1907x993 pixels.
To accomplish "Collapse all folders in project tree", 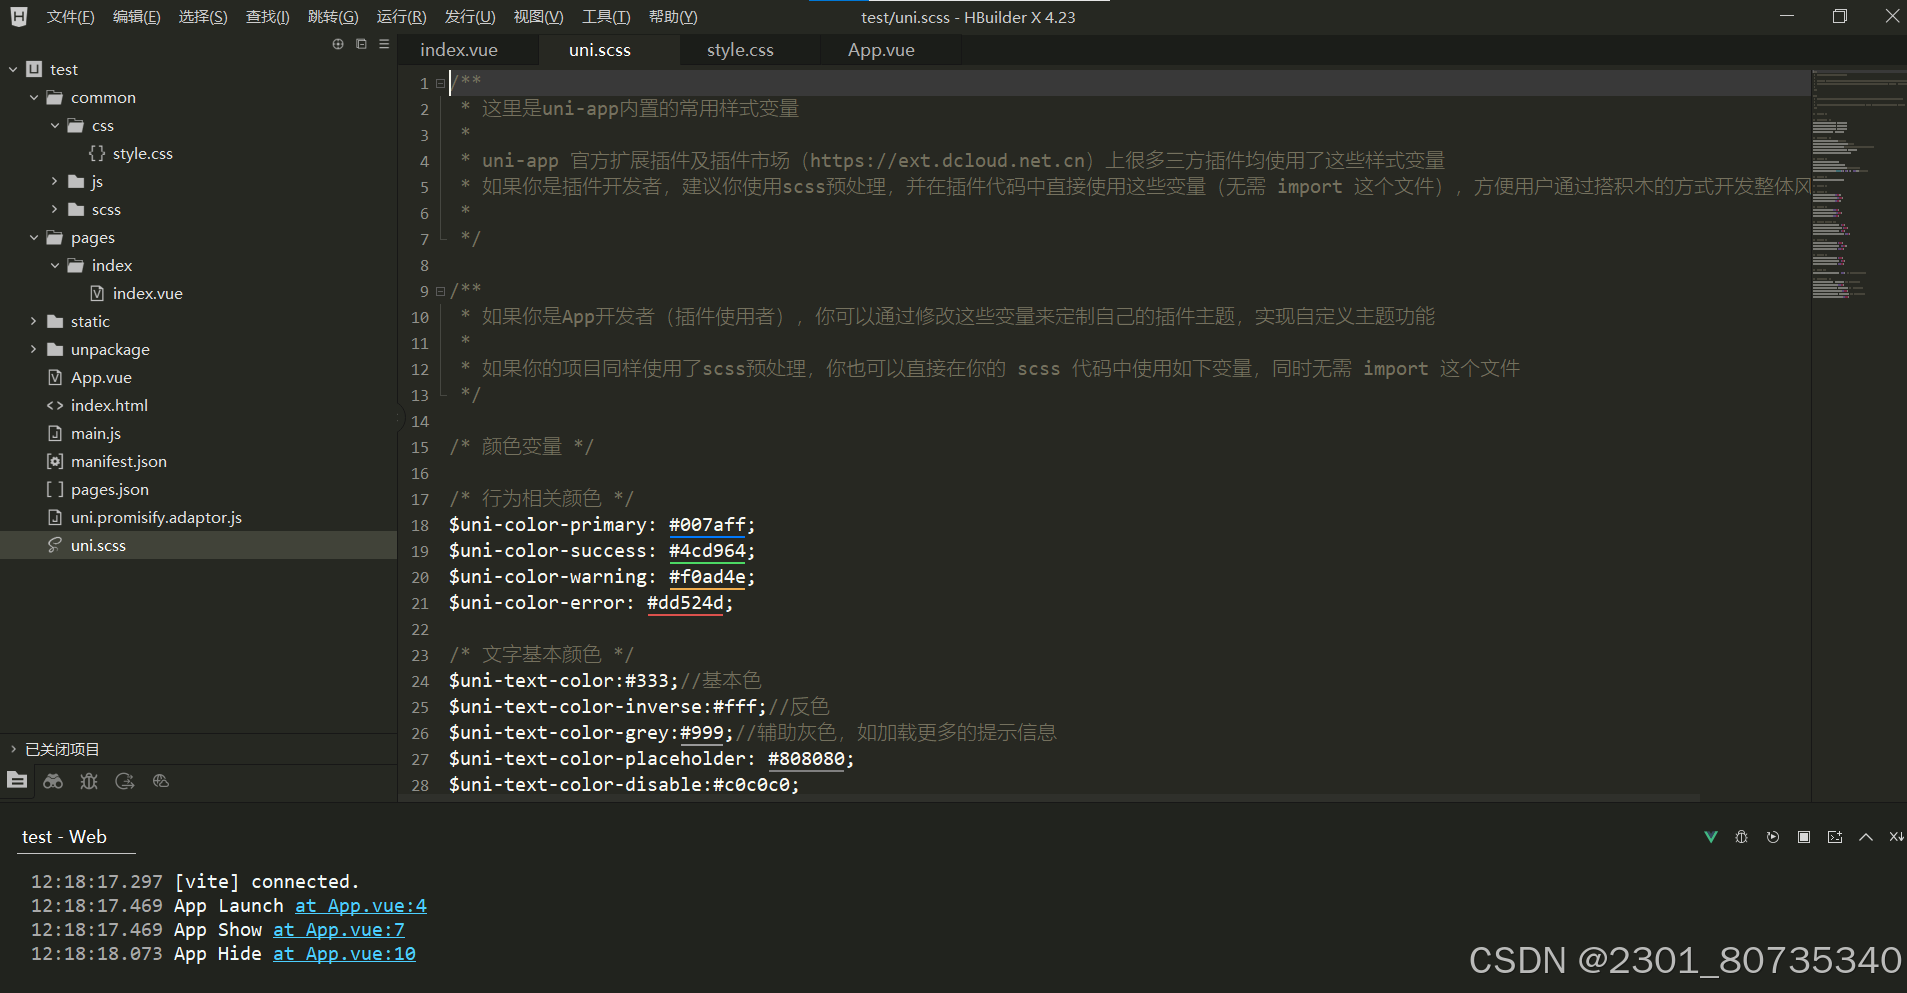I will [x=361, y=44].
